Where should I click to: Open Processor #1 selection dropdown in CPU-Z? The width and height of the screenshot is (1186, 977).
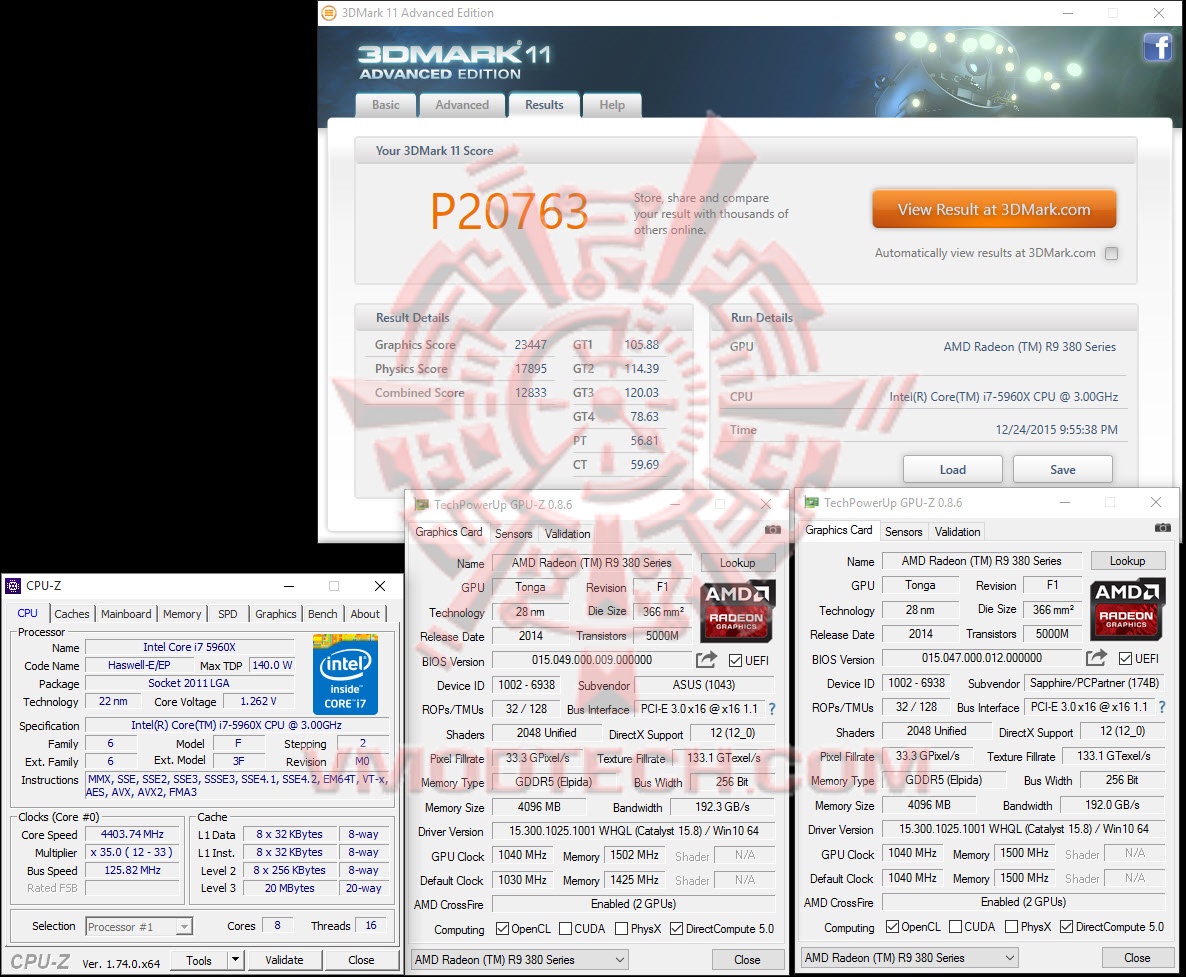pos(139,926)
